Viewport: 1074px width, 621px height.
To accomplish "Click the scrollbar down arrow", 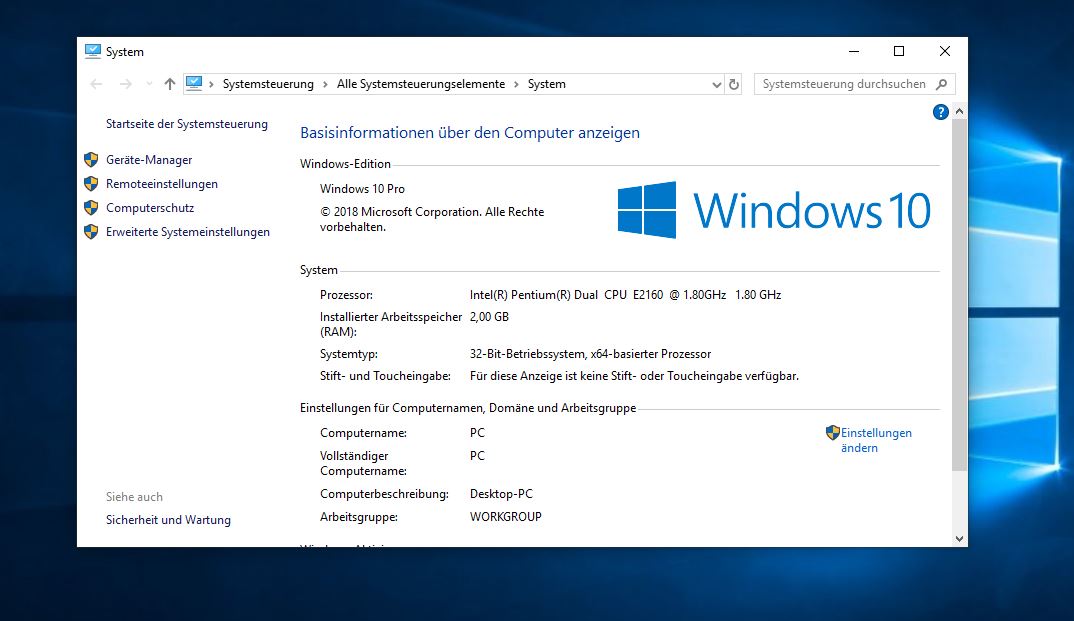I will 960,539.
